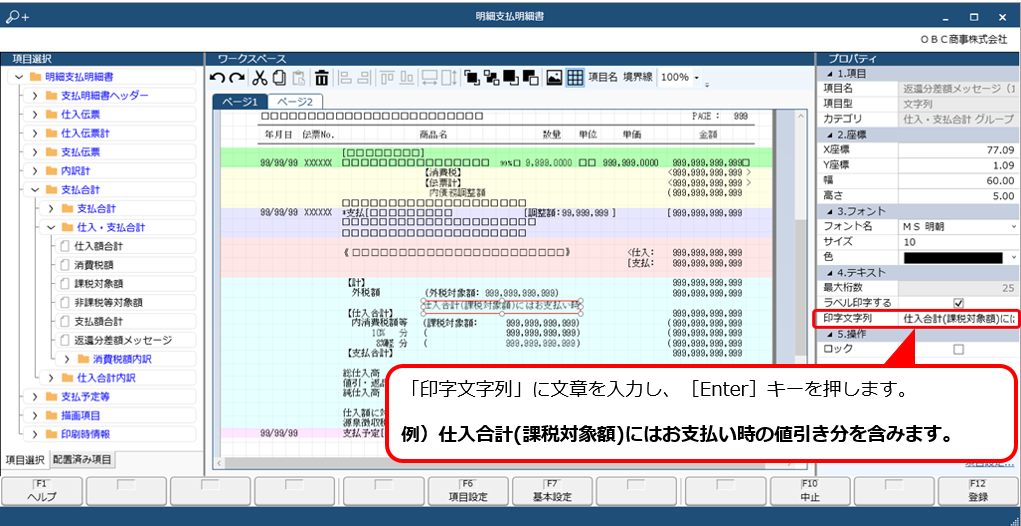The width and height of the screenshot is (1021, 526).
Task: Collapse the 3.フォント property section
Action: pos(830,212)
